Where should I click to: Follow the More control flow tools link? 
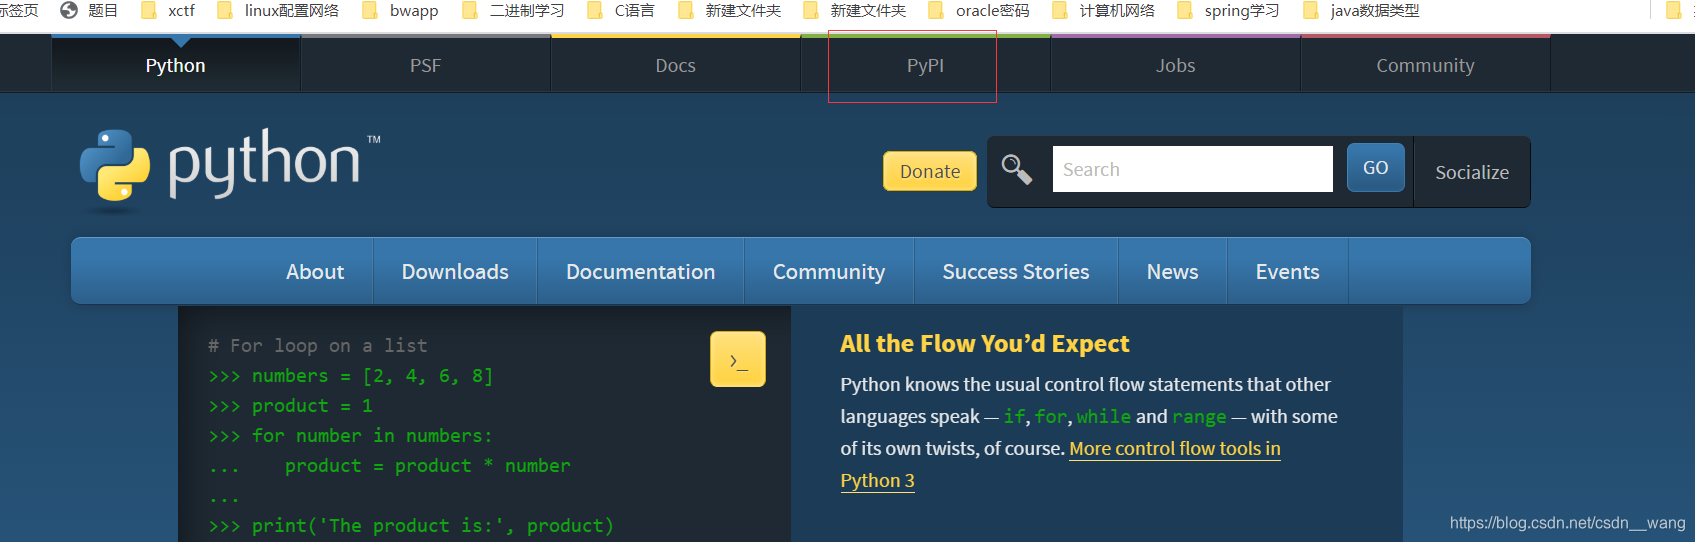click(x=1175, y=449)
